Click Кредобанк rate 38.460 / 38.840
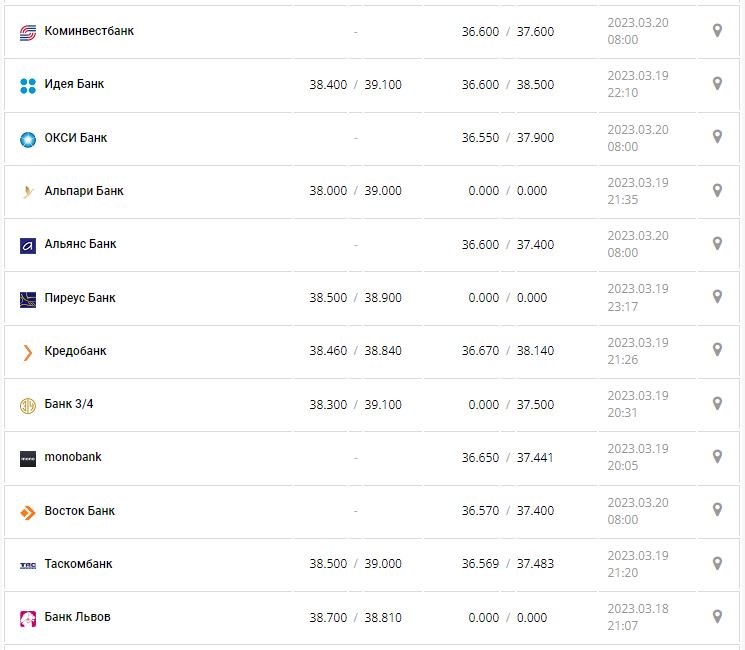Viewport: 745px width, 650px height. click(x=355, y=351)
